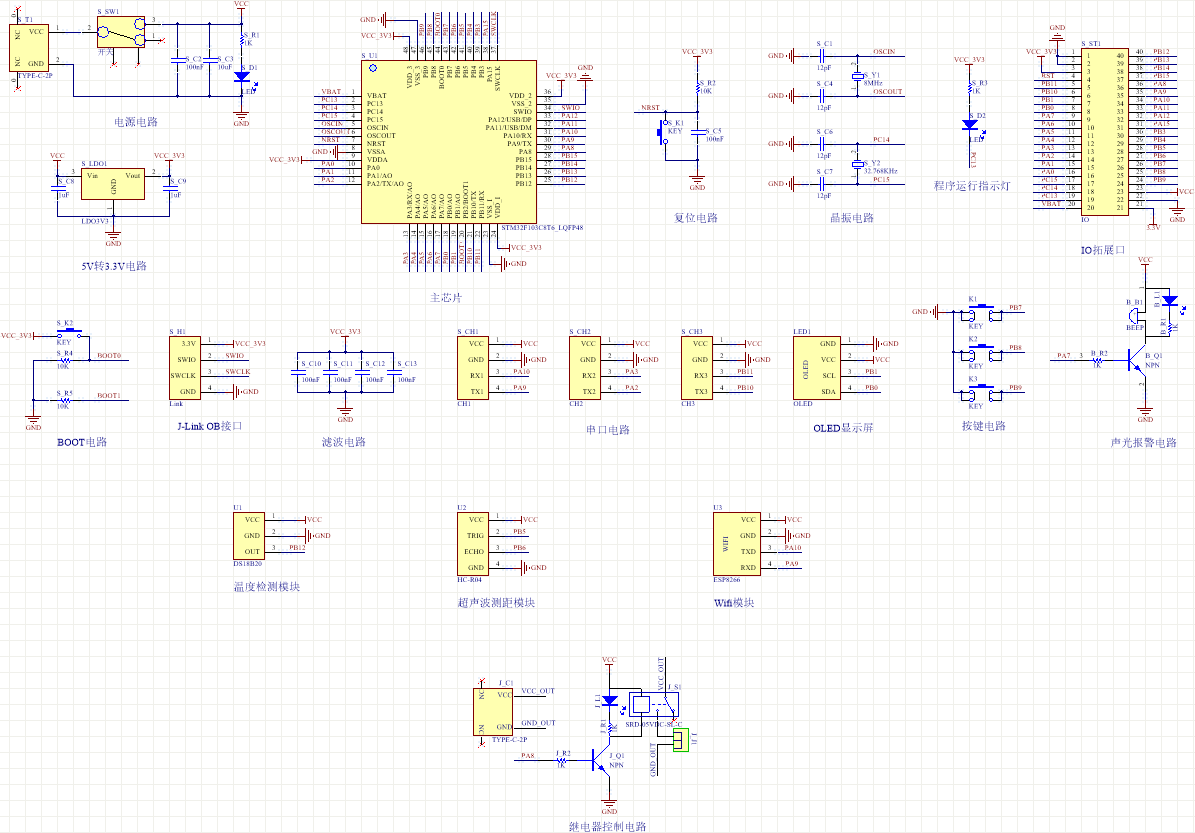Click the '5V转3.3V电路' section label
Screen dimensions: 1195x833
tap(114, 266)
